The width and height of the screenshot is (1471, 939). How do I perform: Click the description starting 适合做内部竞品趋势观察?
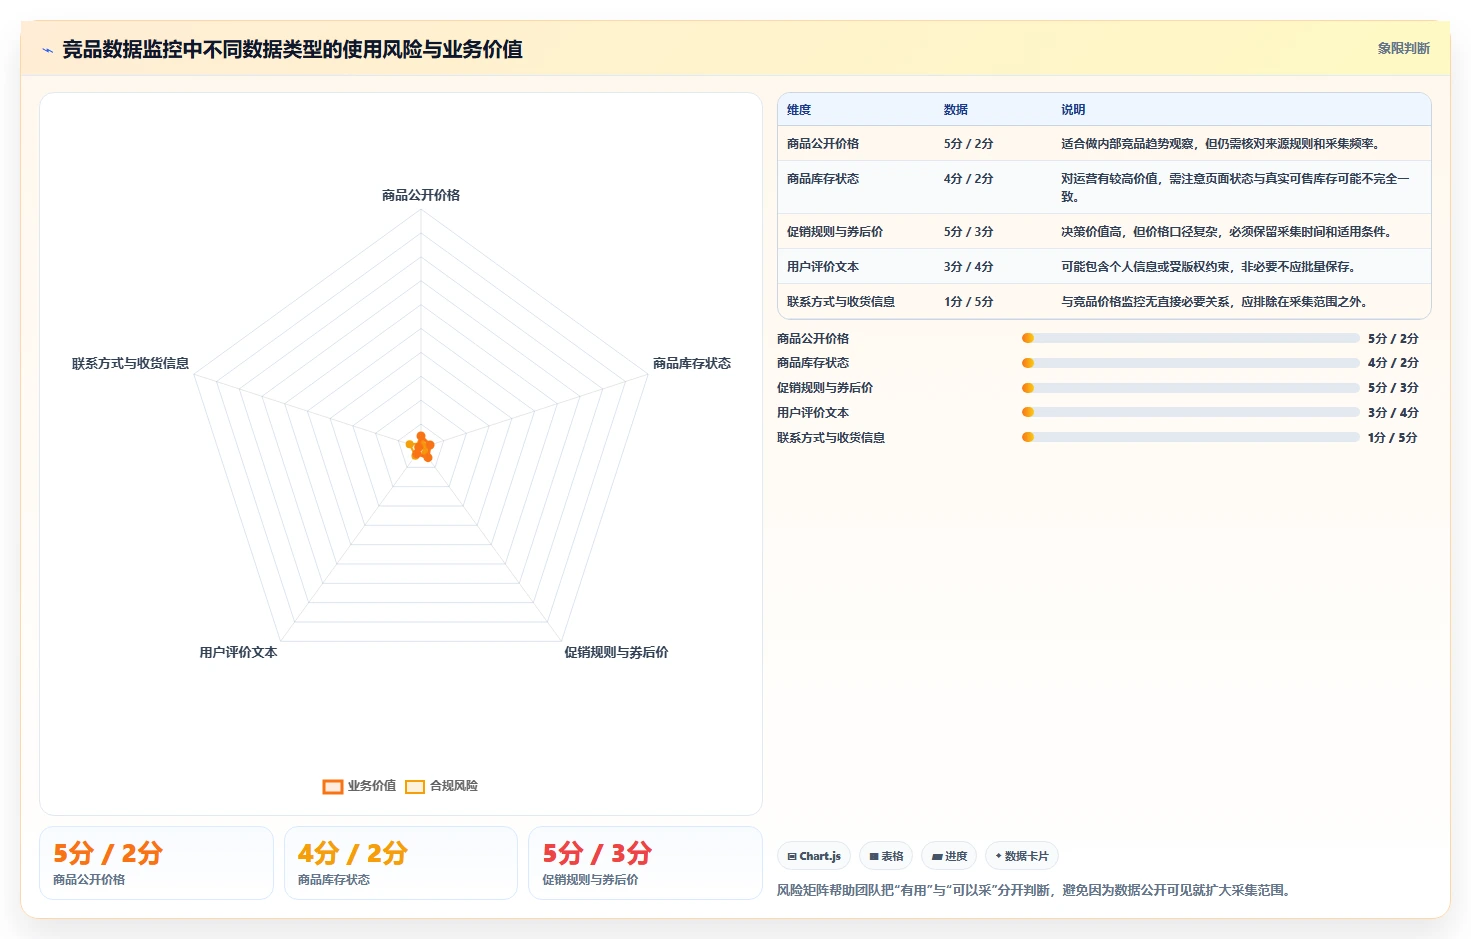[1222, 144]
